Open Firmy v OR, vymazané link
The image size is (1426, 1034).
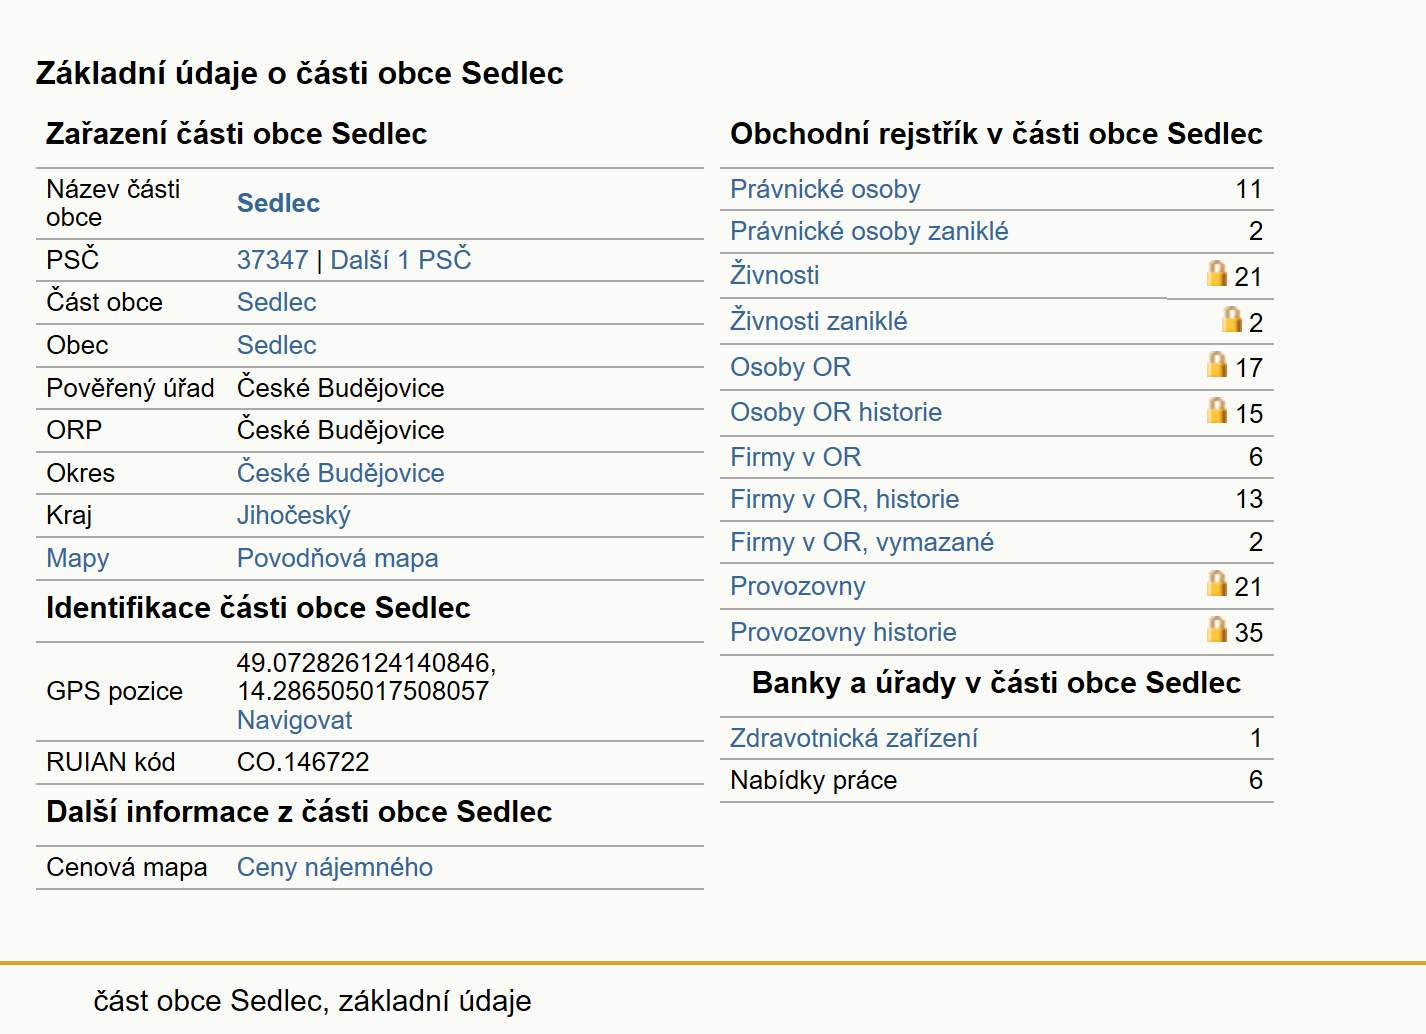coord(862,542)
